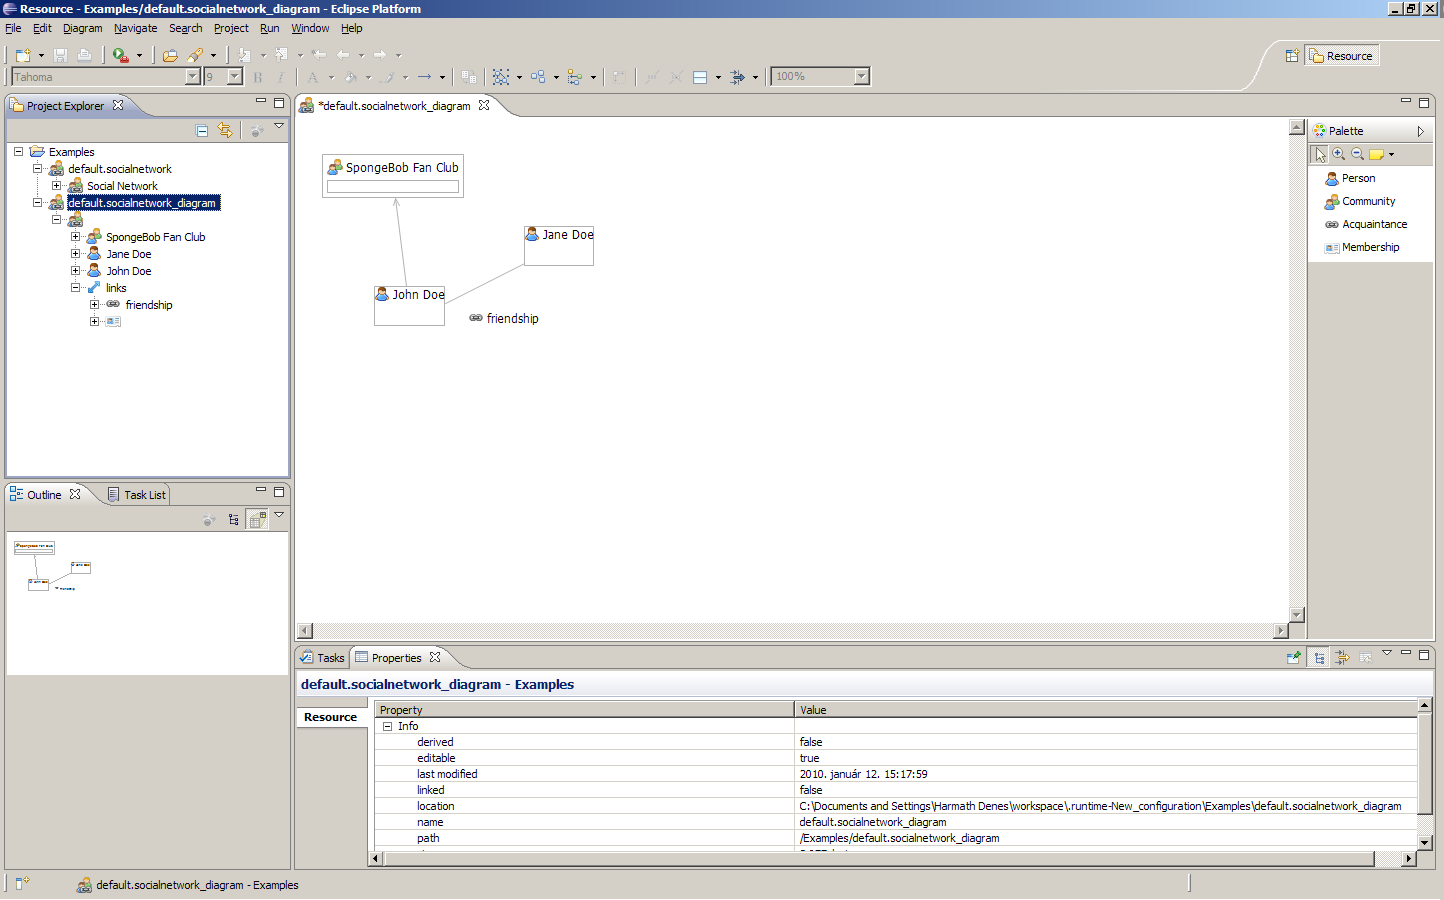Screen dimensions: 1444x900
Task: Switch to the Task List tab
Action: point(136,495)
